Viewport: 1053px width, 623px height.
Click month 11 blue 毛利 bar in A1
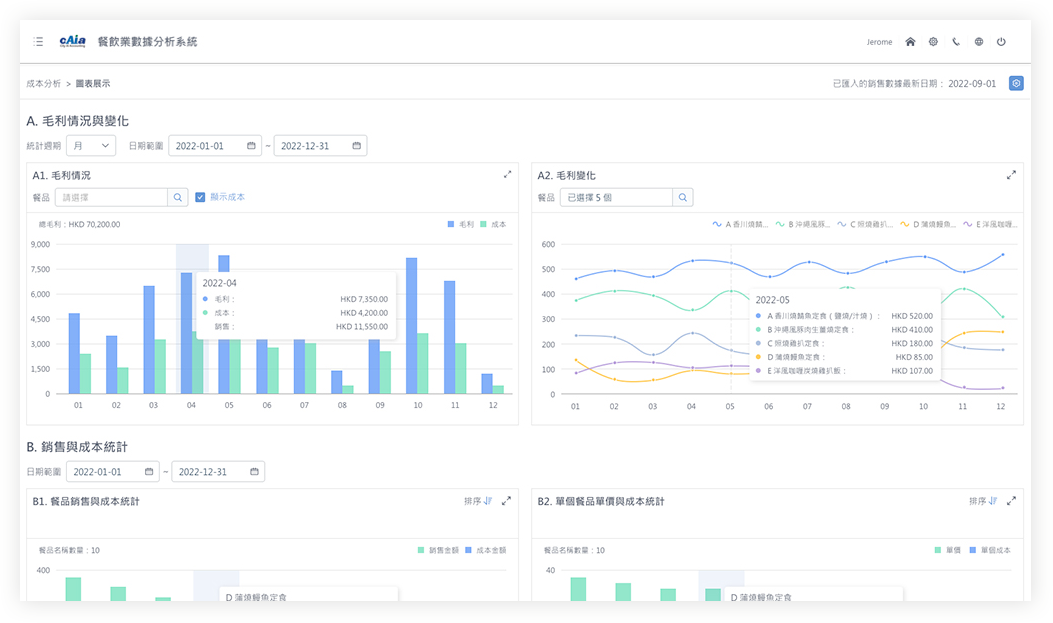click(x=449, y=337)
